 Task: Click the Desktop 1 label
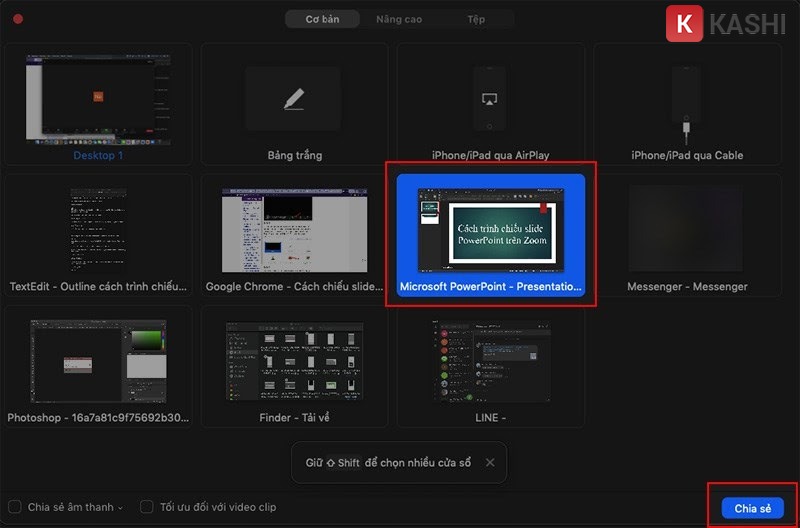98,155
